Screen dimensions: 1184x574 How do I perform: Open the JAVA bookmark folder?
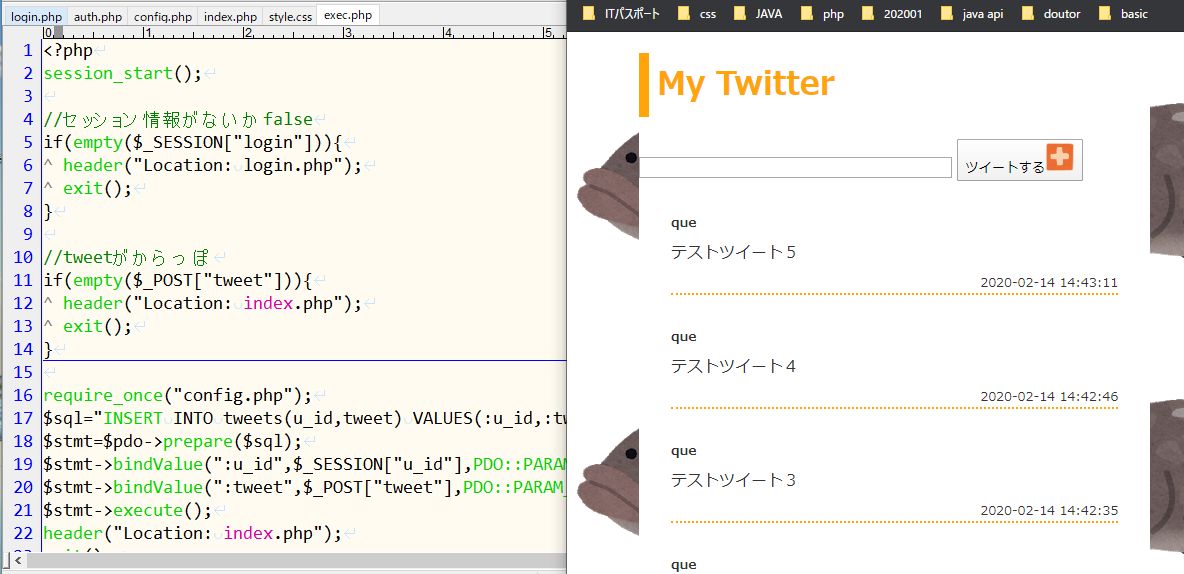coord(759,14)
